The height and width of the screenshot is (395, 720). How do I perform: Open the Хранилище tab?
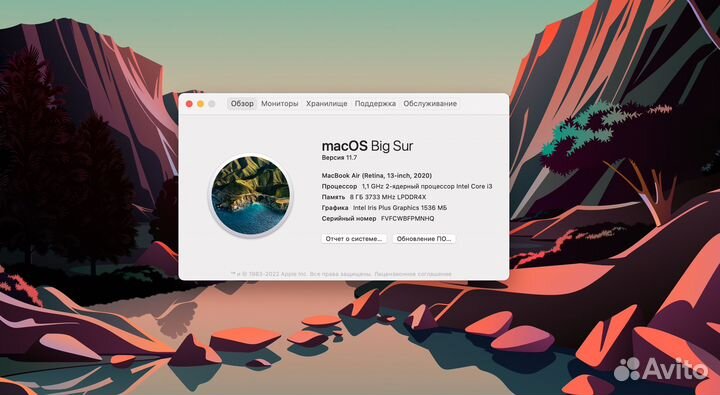[x=326, y=104]
